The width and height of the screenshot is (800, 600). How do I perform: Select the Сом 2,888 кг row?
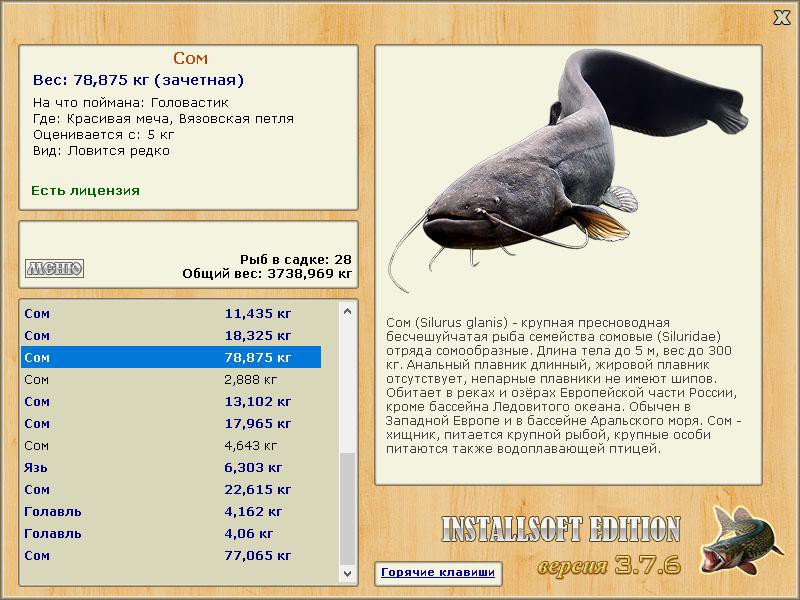coord(171,379)
